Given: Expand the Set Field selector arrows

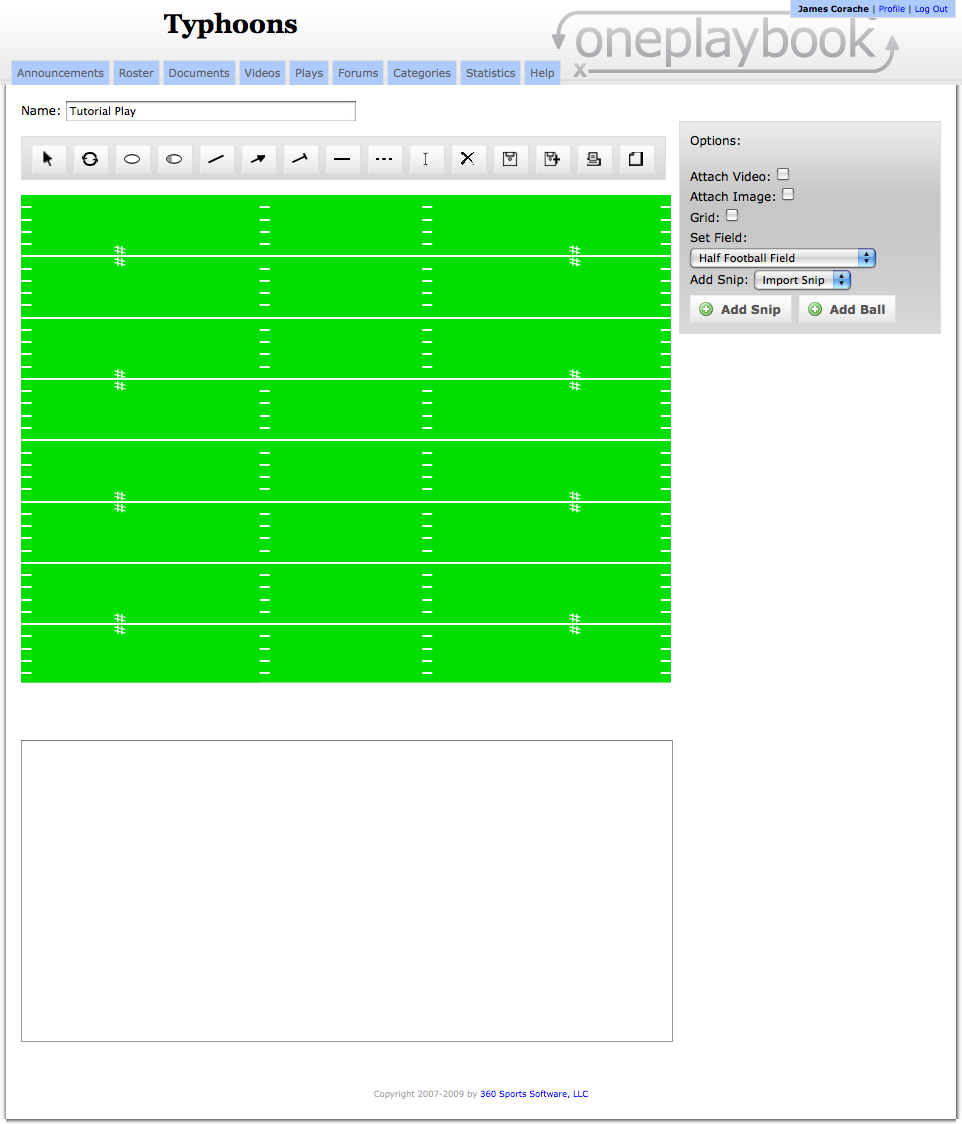Looking at the screenshot, I should (867, 257).
